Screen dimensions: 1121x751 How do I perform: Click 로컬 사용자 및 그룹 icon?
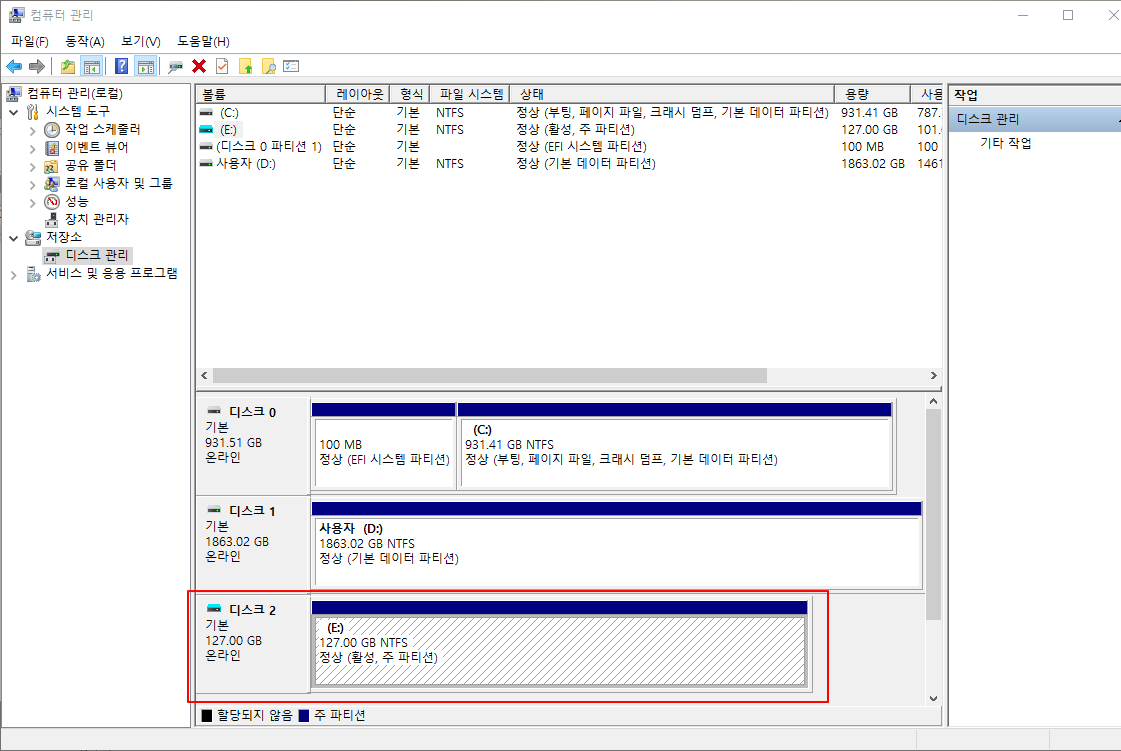[51, 184]
